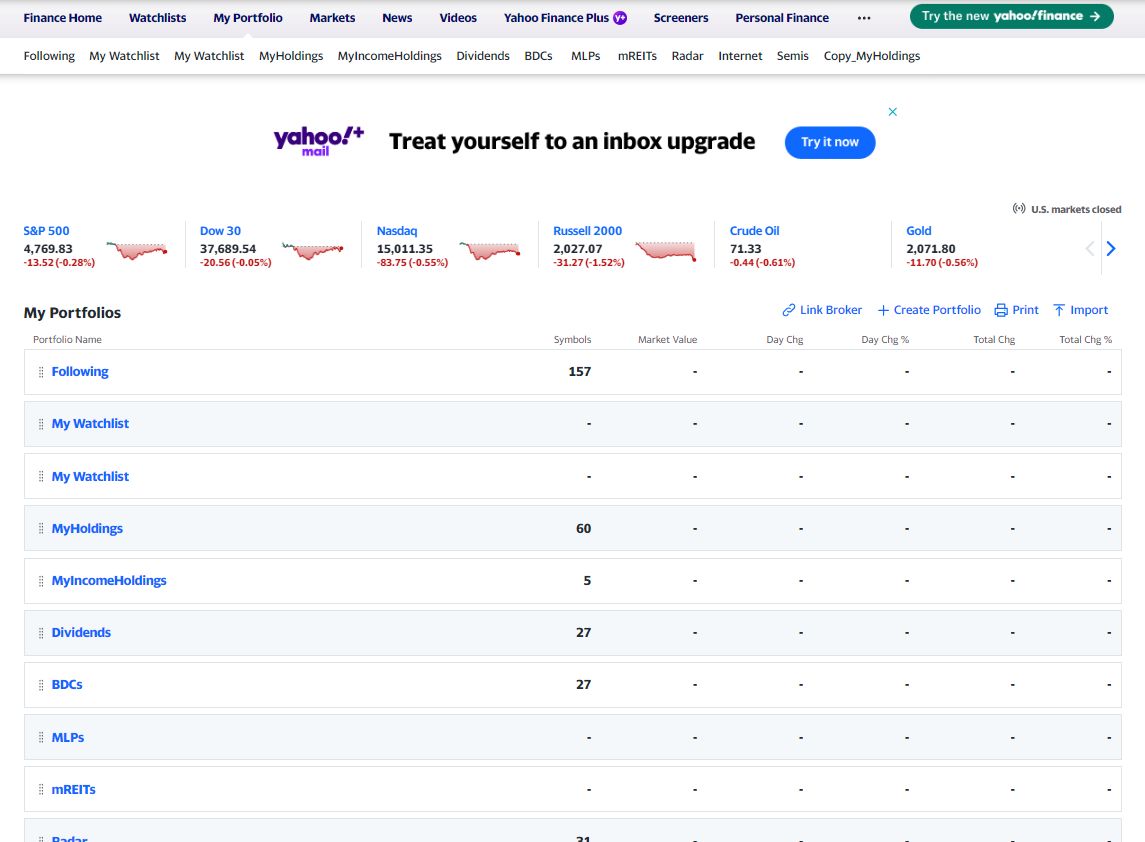Click the Create Portfolio plus icon

(883, 310)
